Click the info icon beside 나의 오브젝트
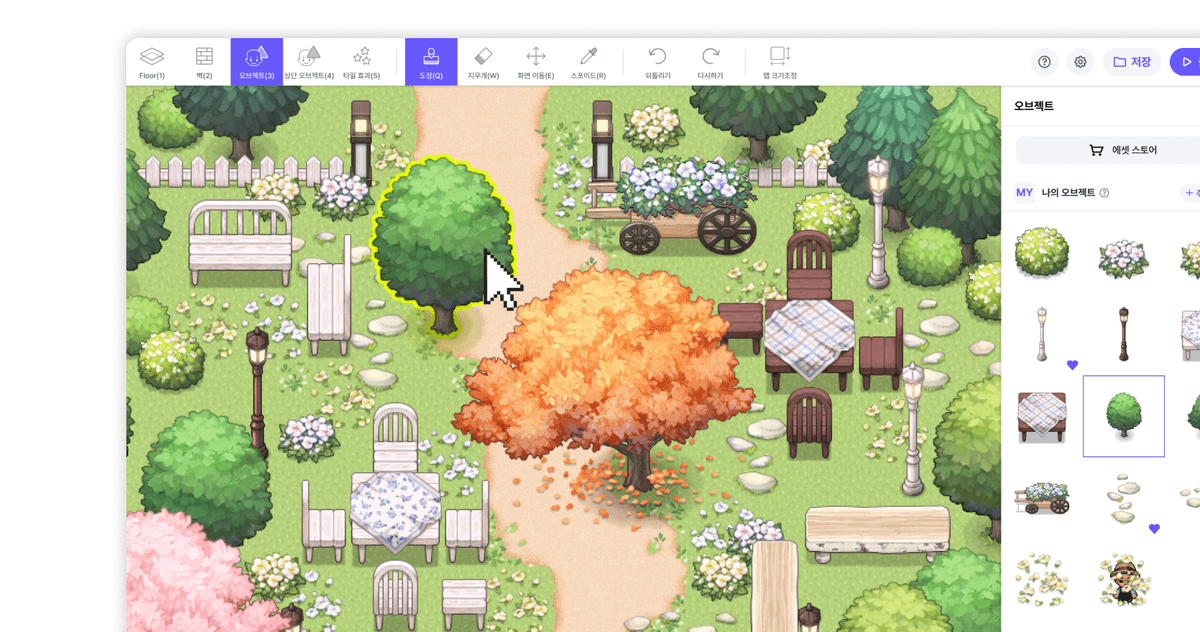 [1104, 193]
